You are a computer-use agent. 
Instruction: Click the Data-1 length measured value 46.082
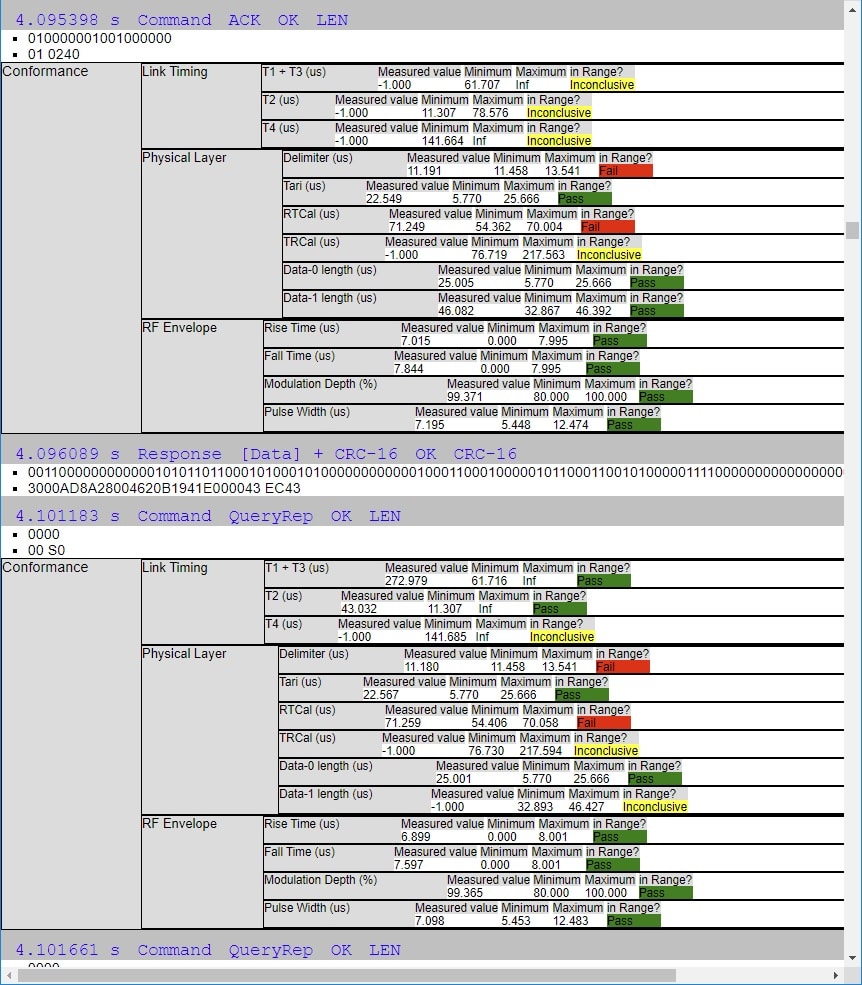point(456,311)
